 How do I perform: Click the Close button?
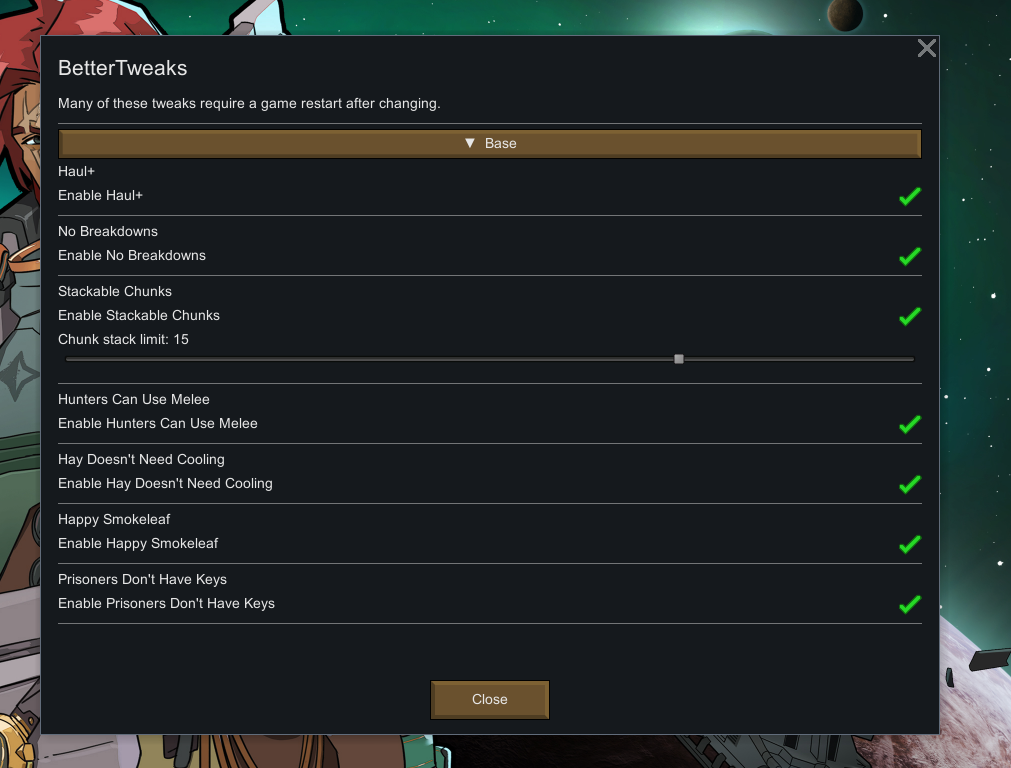[489, 700]
